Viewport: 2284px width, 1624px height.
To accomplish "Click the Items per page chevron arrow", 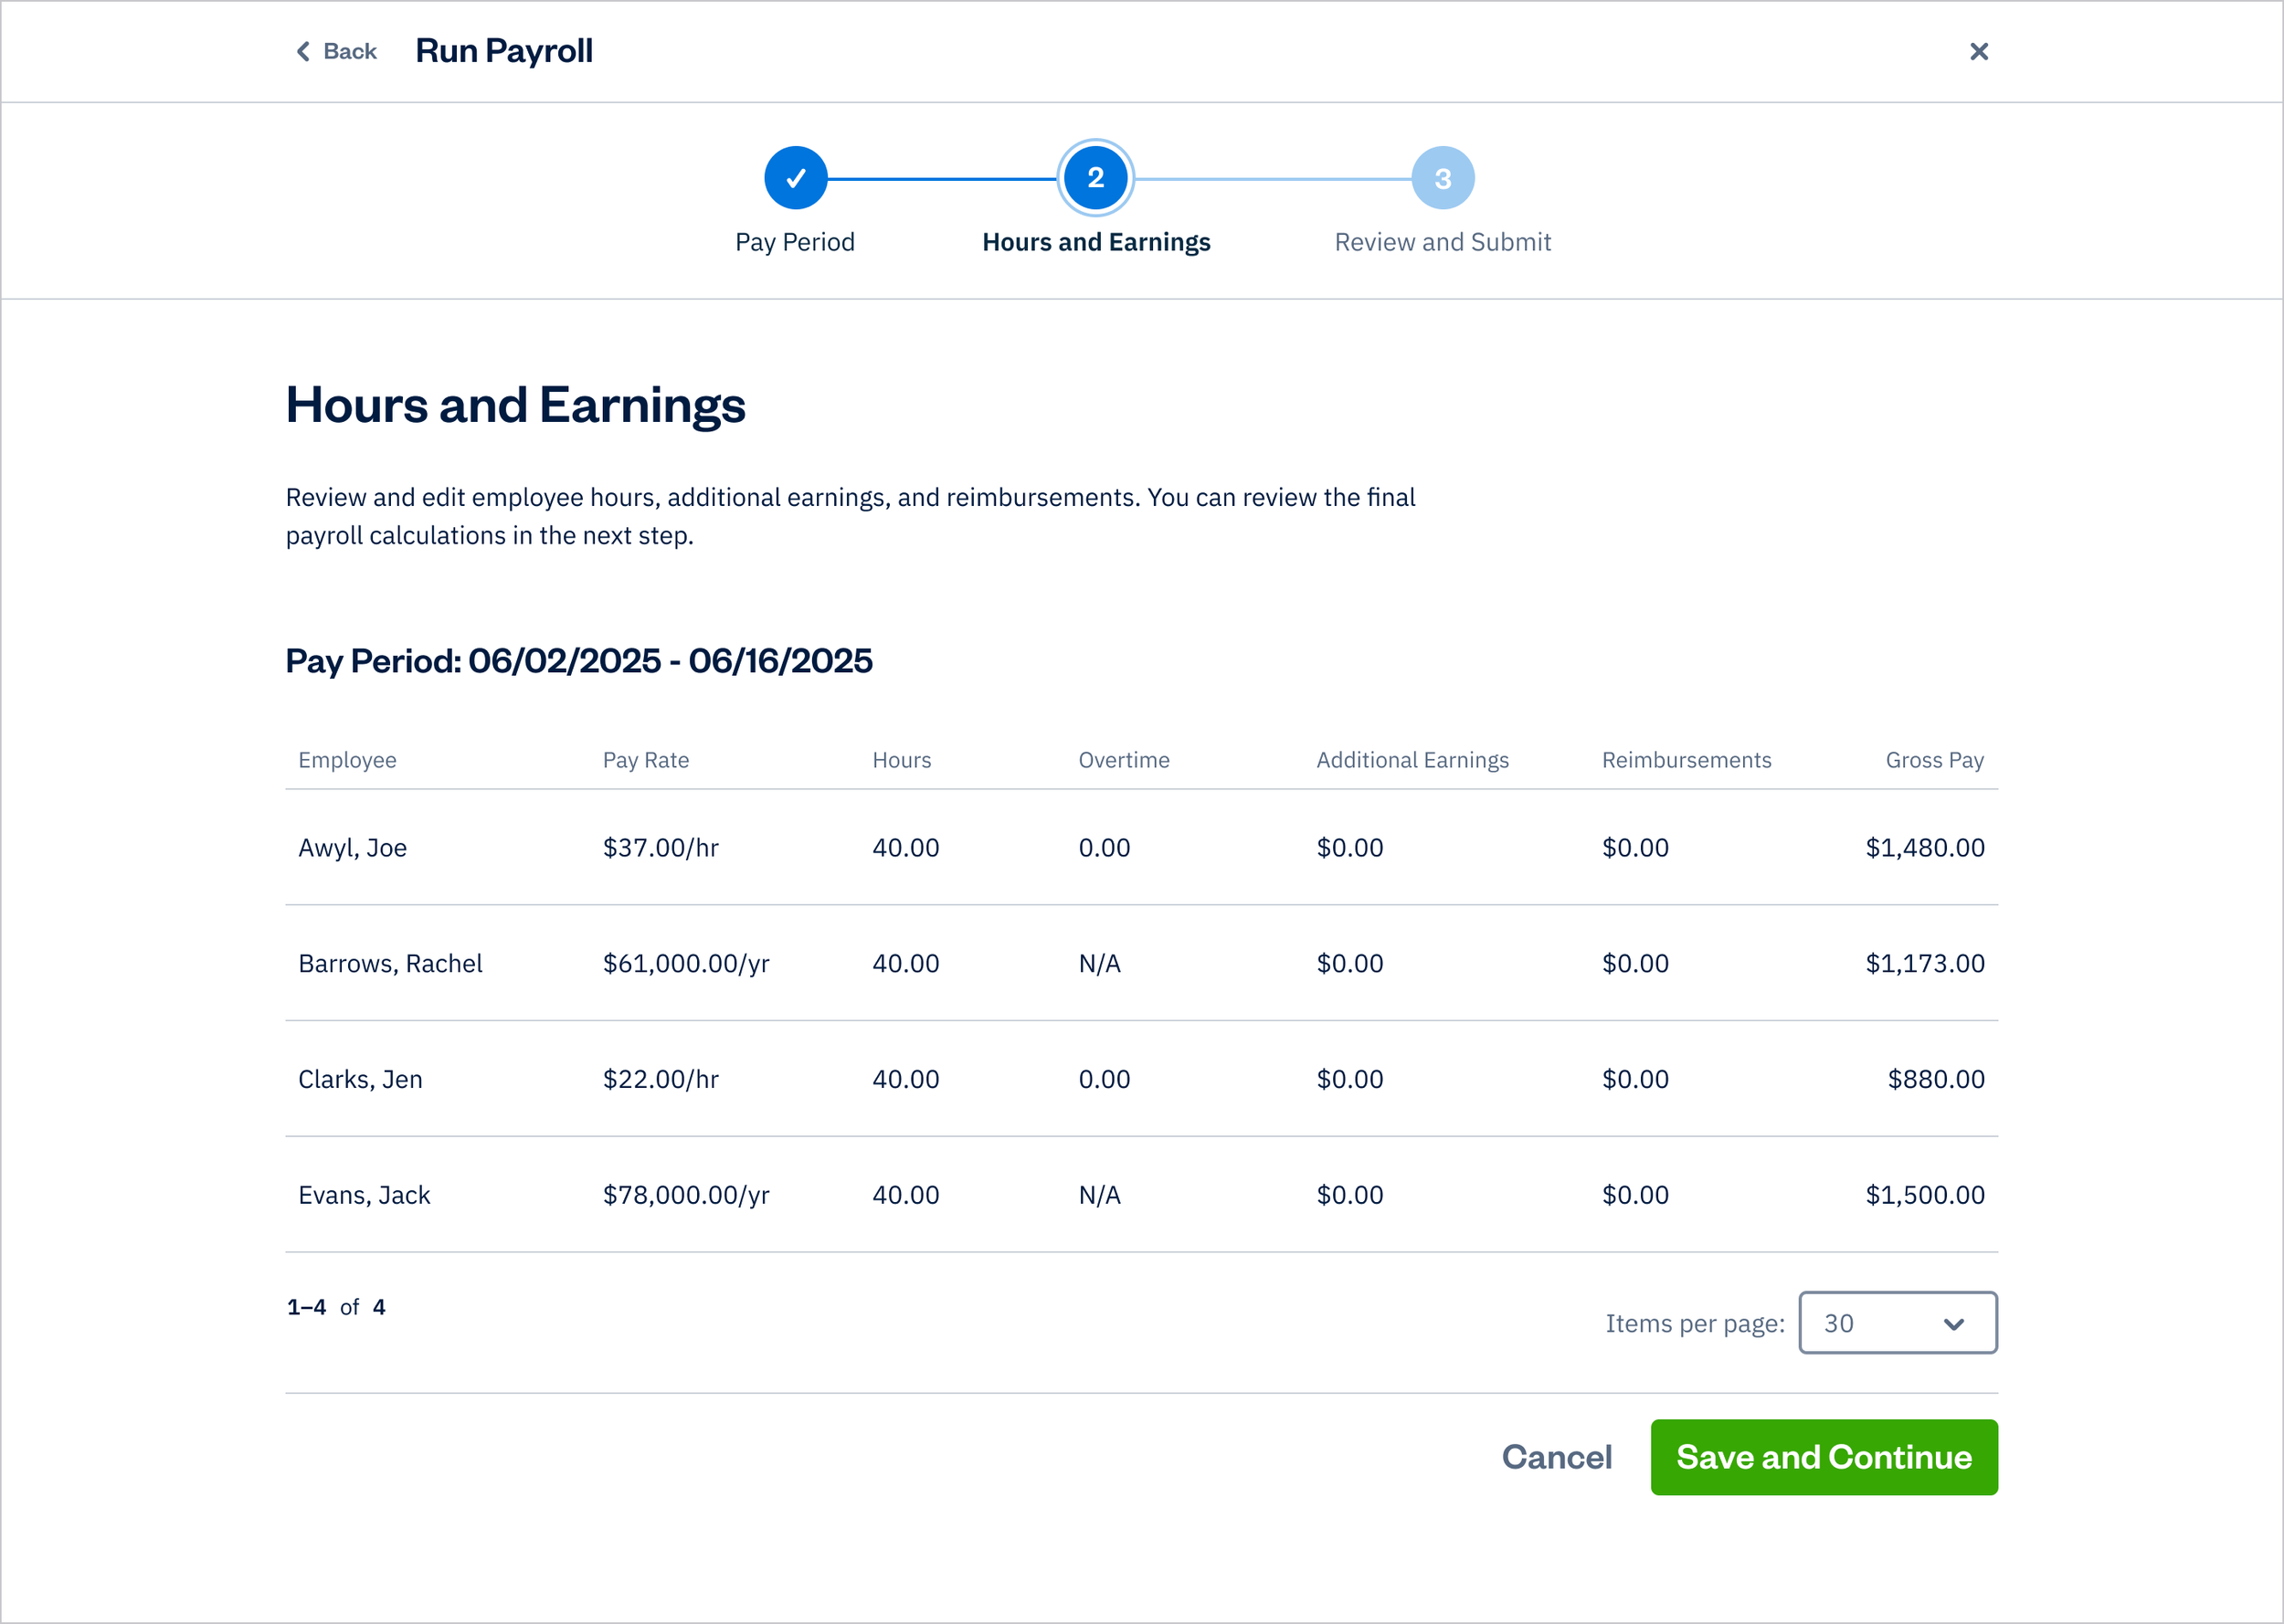I will click(x=1951, y=1323).
